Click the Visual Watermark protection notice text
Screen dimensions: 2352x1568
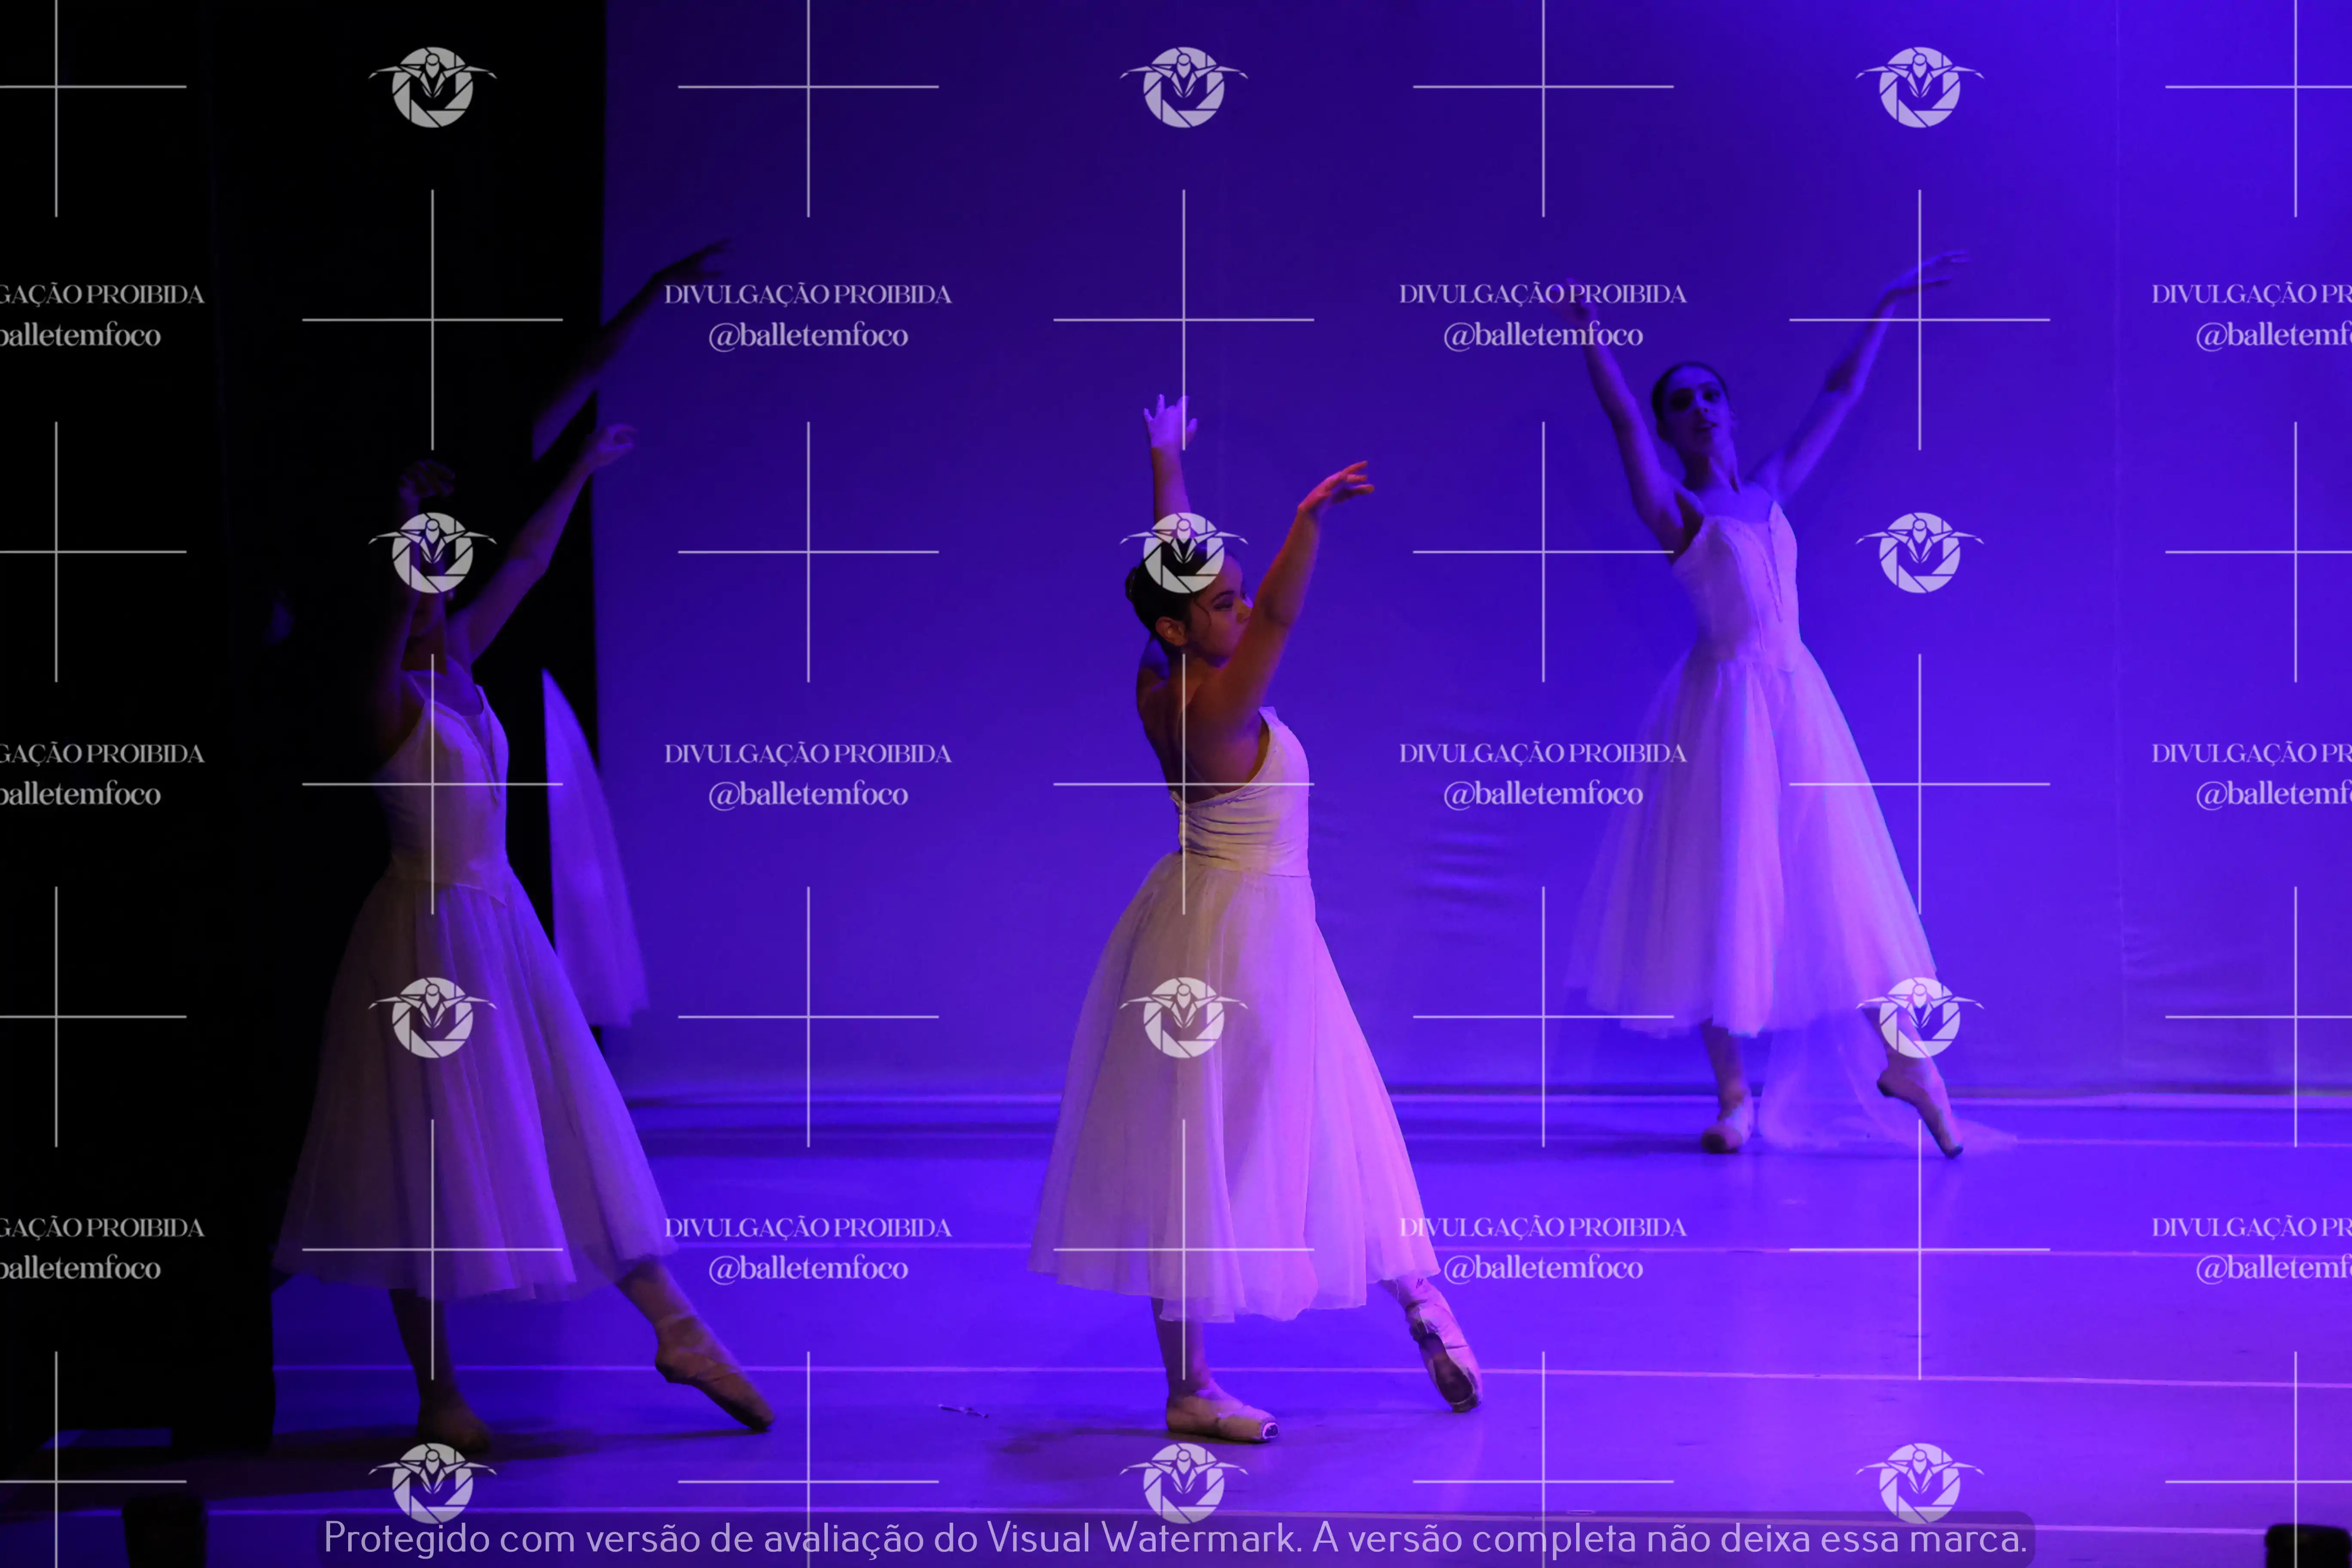[1175, 1538]
